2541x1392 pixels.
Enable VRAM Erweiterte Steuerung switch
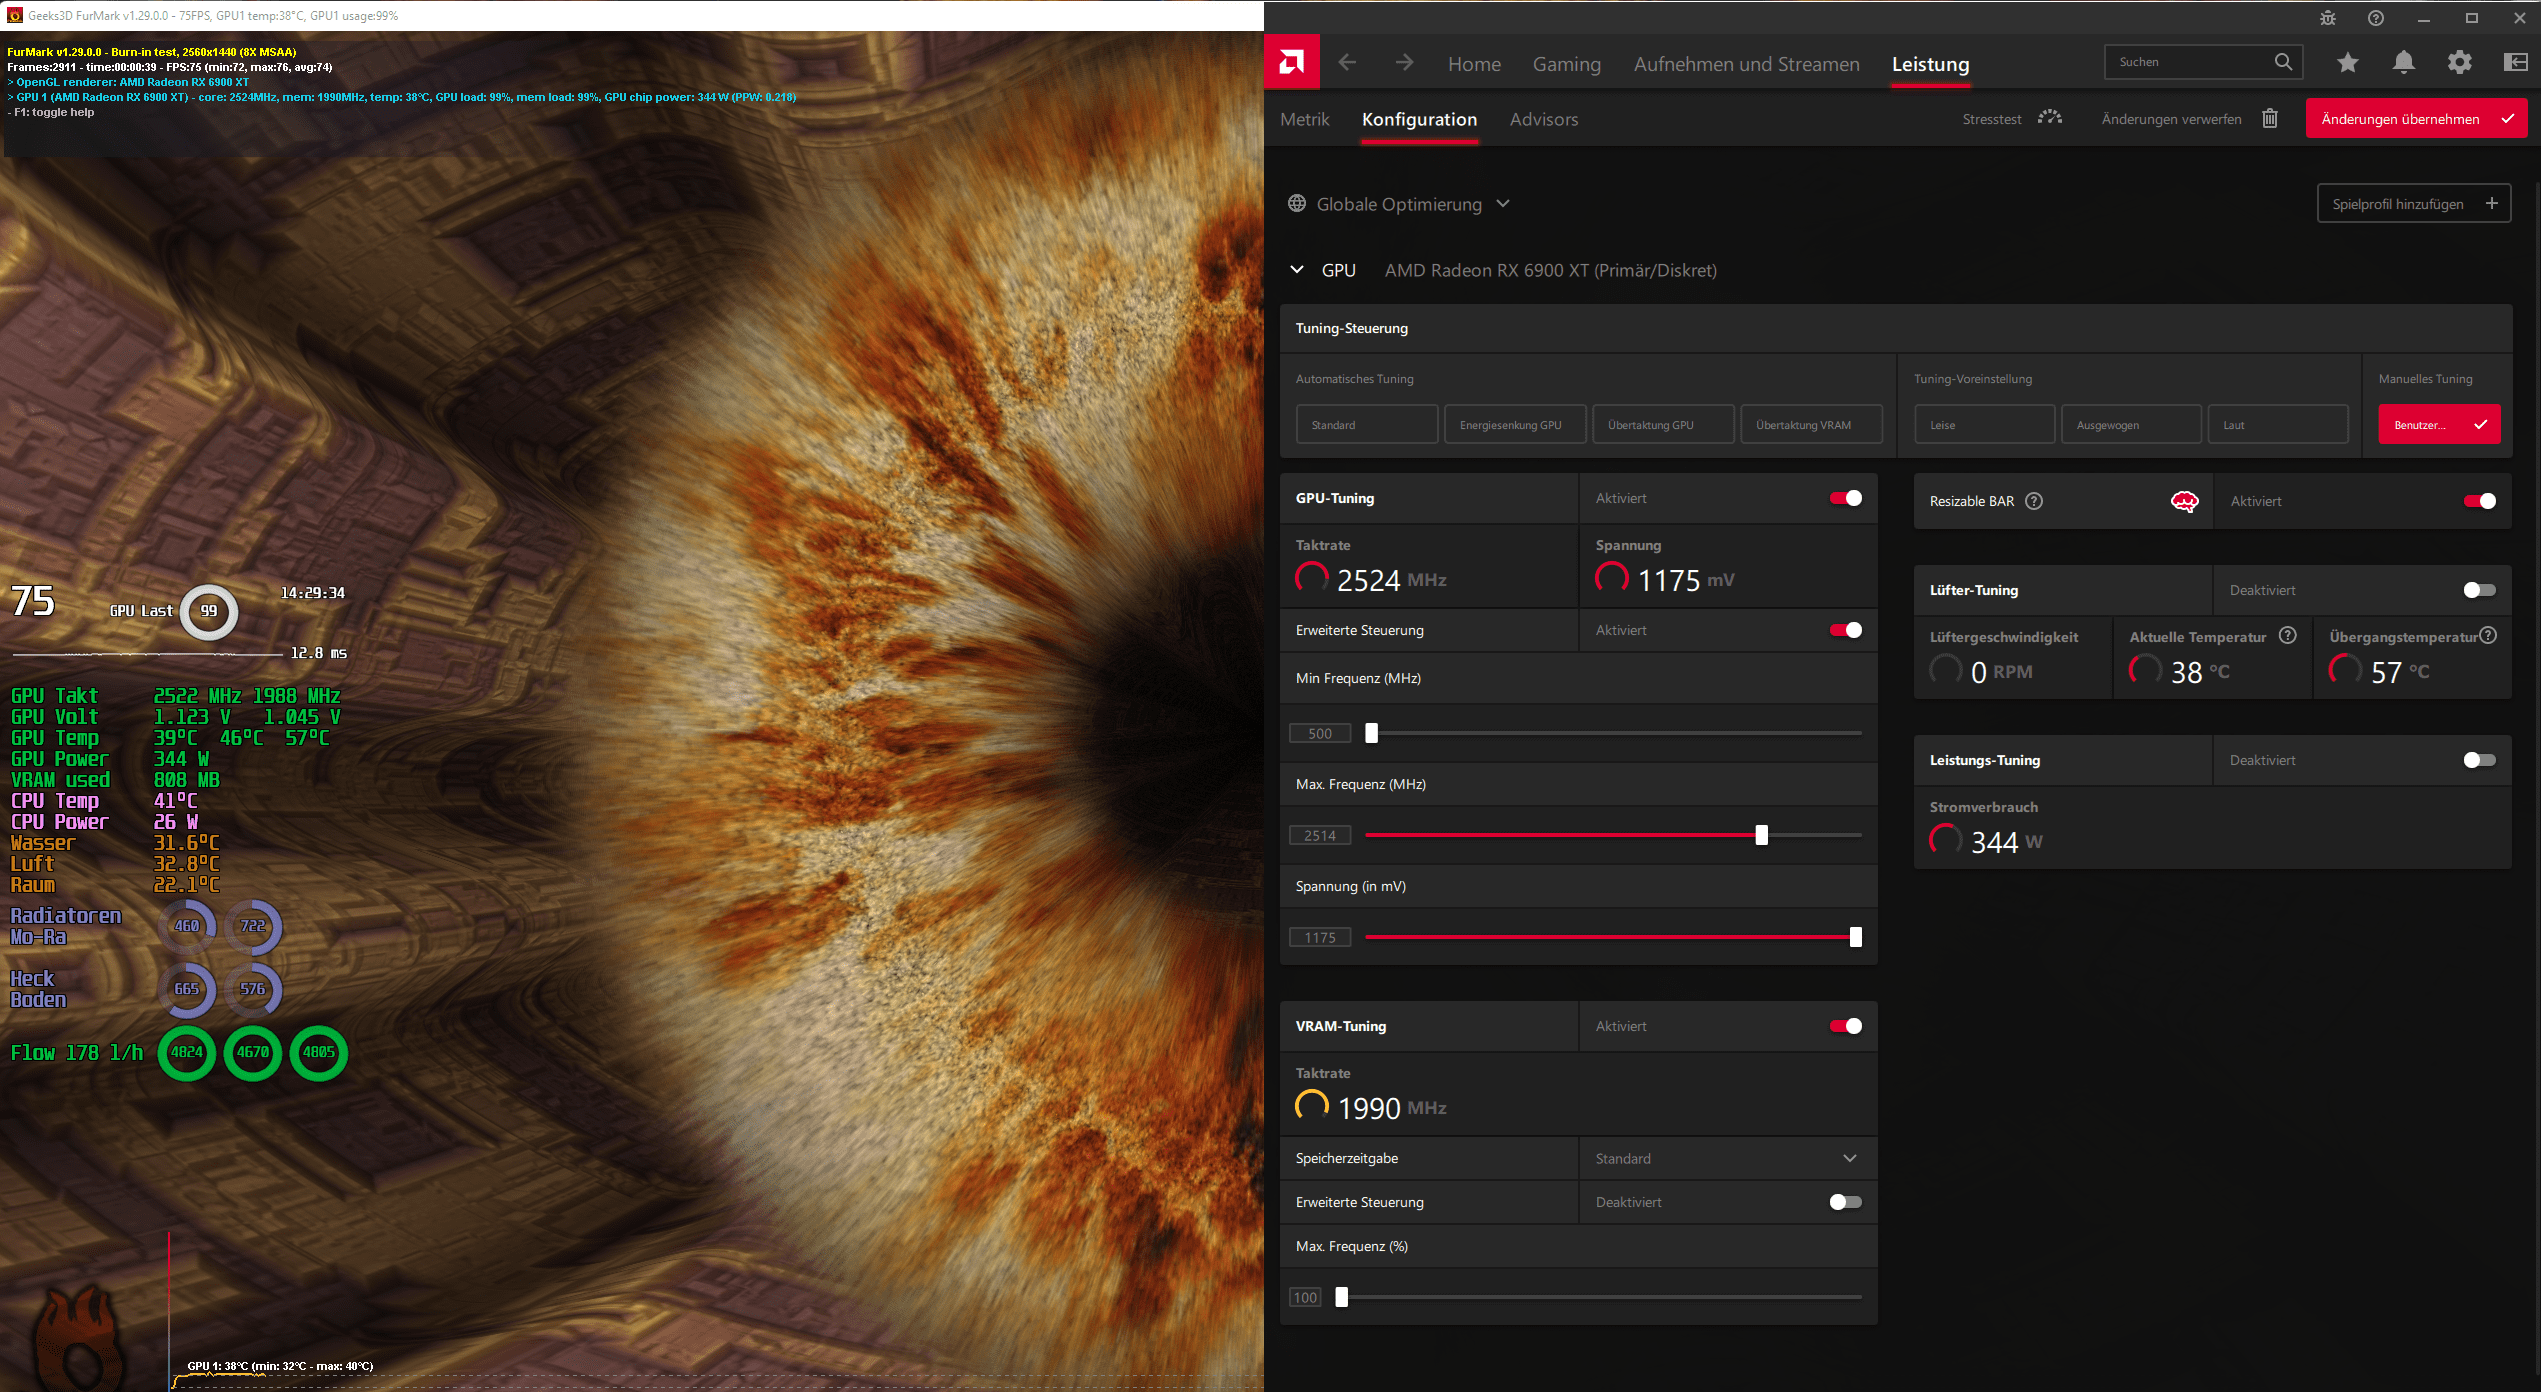(1846, 1202)
